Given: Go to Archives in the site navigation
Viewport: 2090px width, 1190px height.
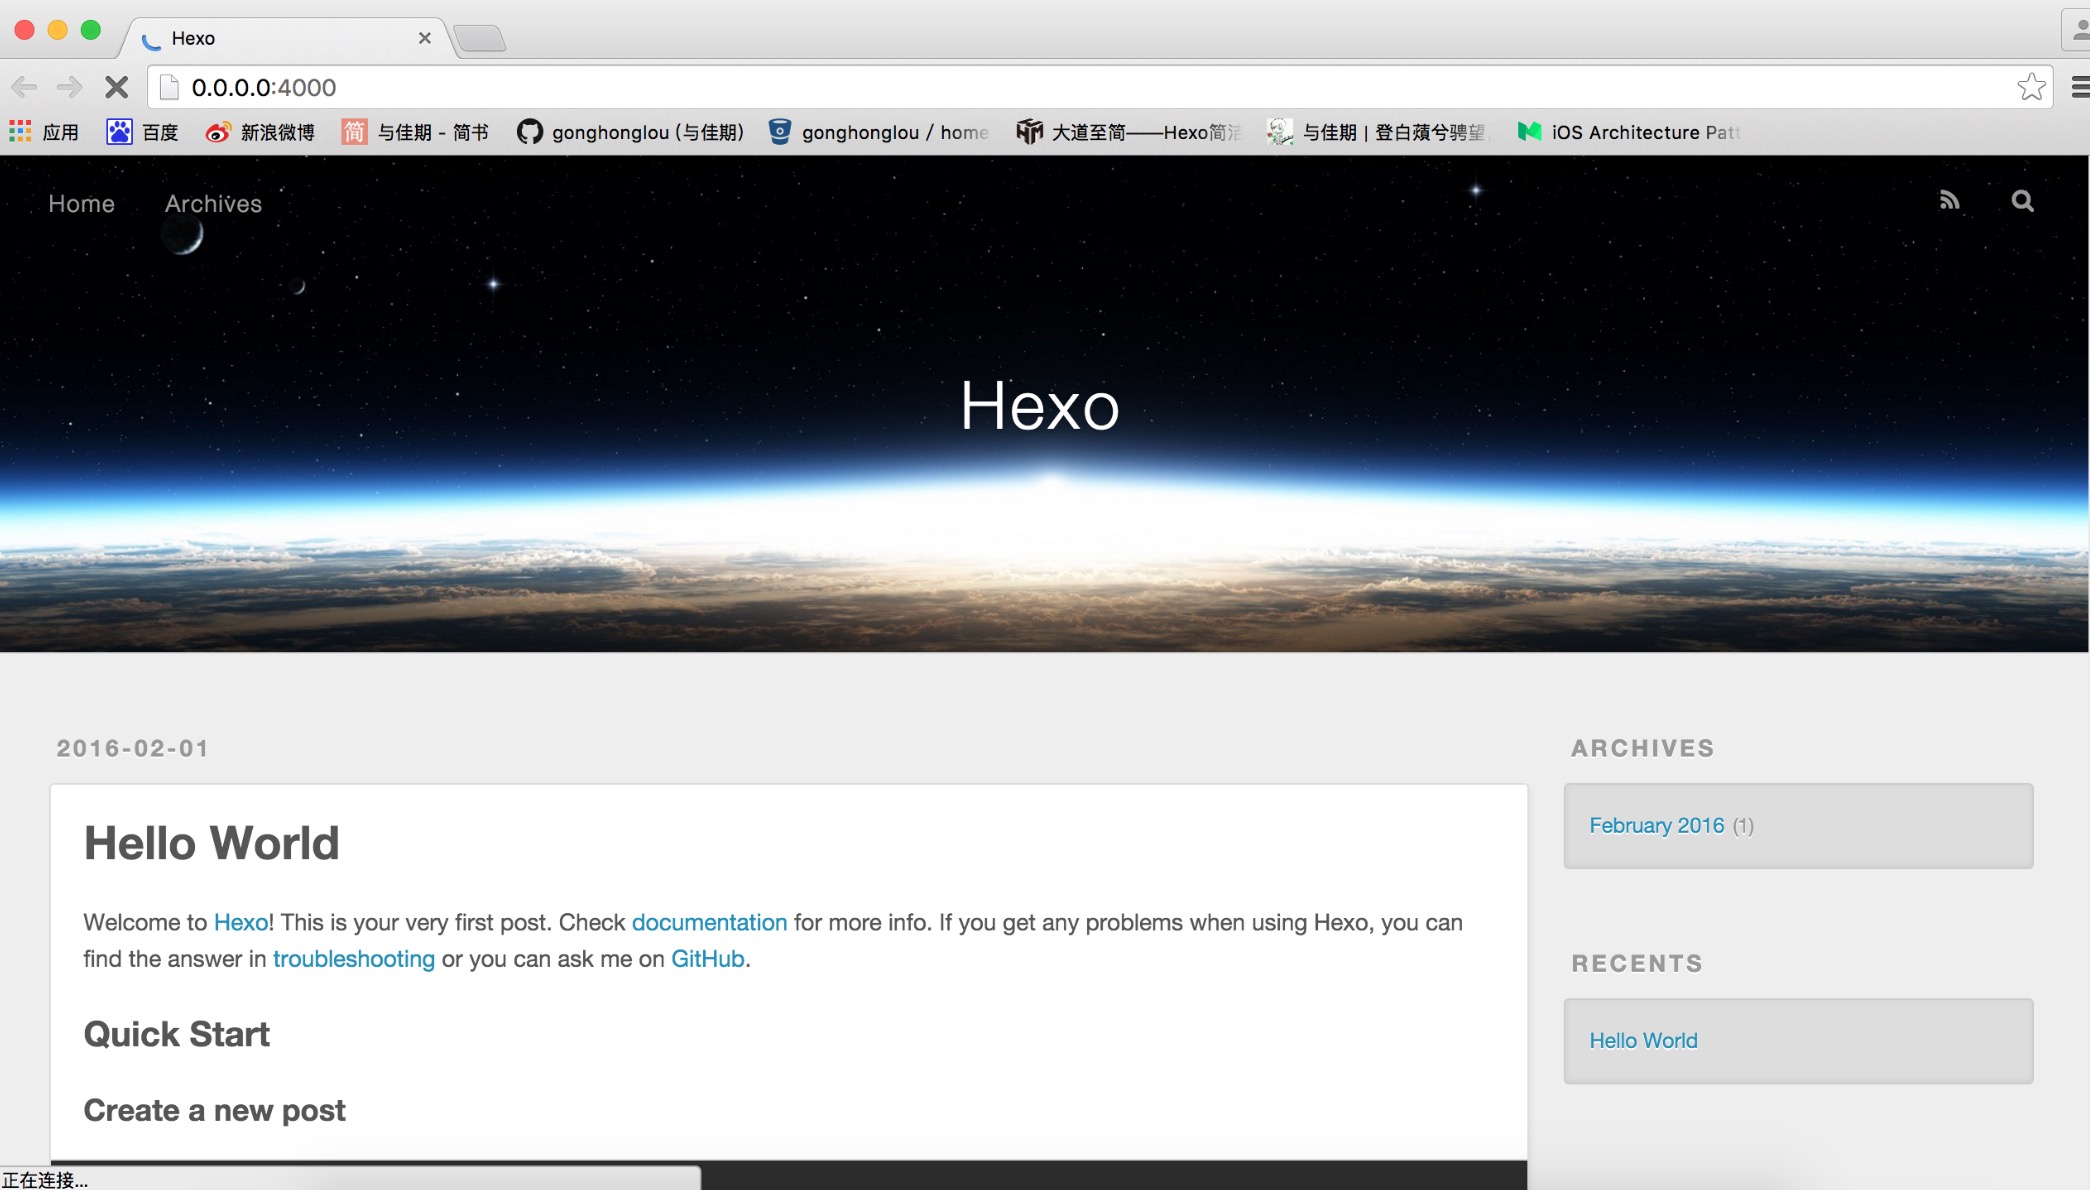Looking at the screenshot, I should pyautogui.click(x=213, y=204).
